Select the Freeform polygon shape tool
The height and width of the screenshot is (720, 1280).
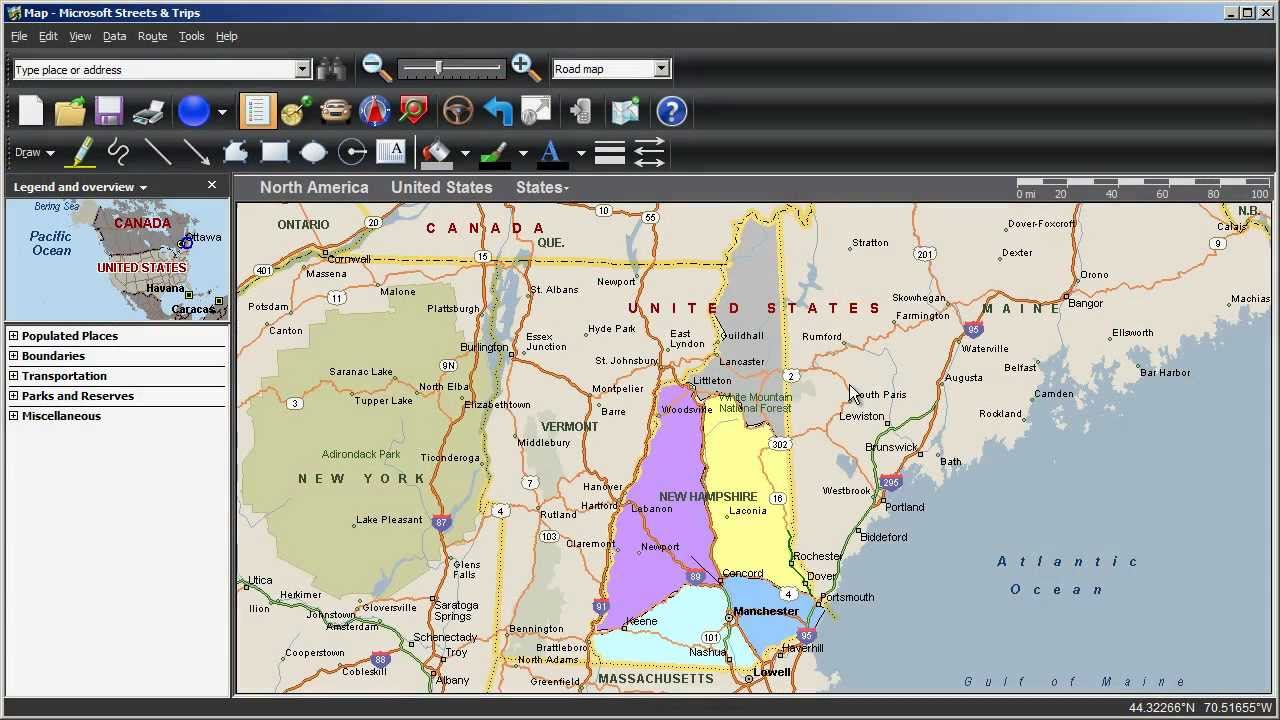pos(235,153)
